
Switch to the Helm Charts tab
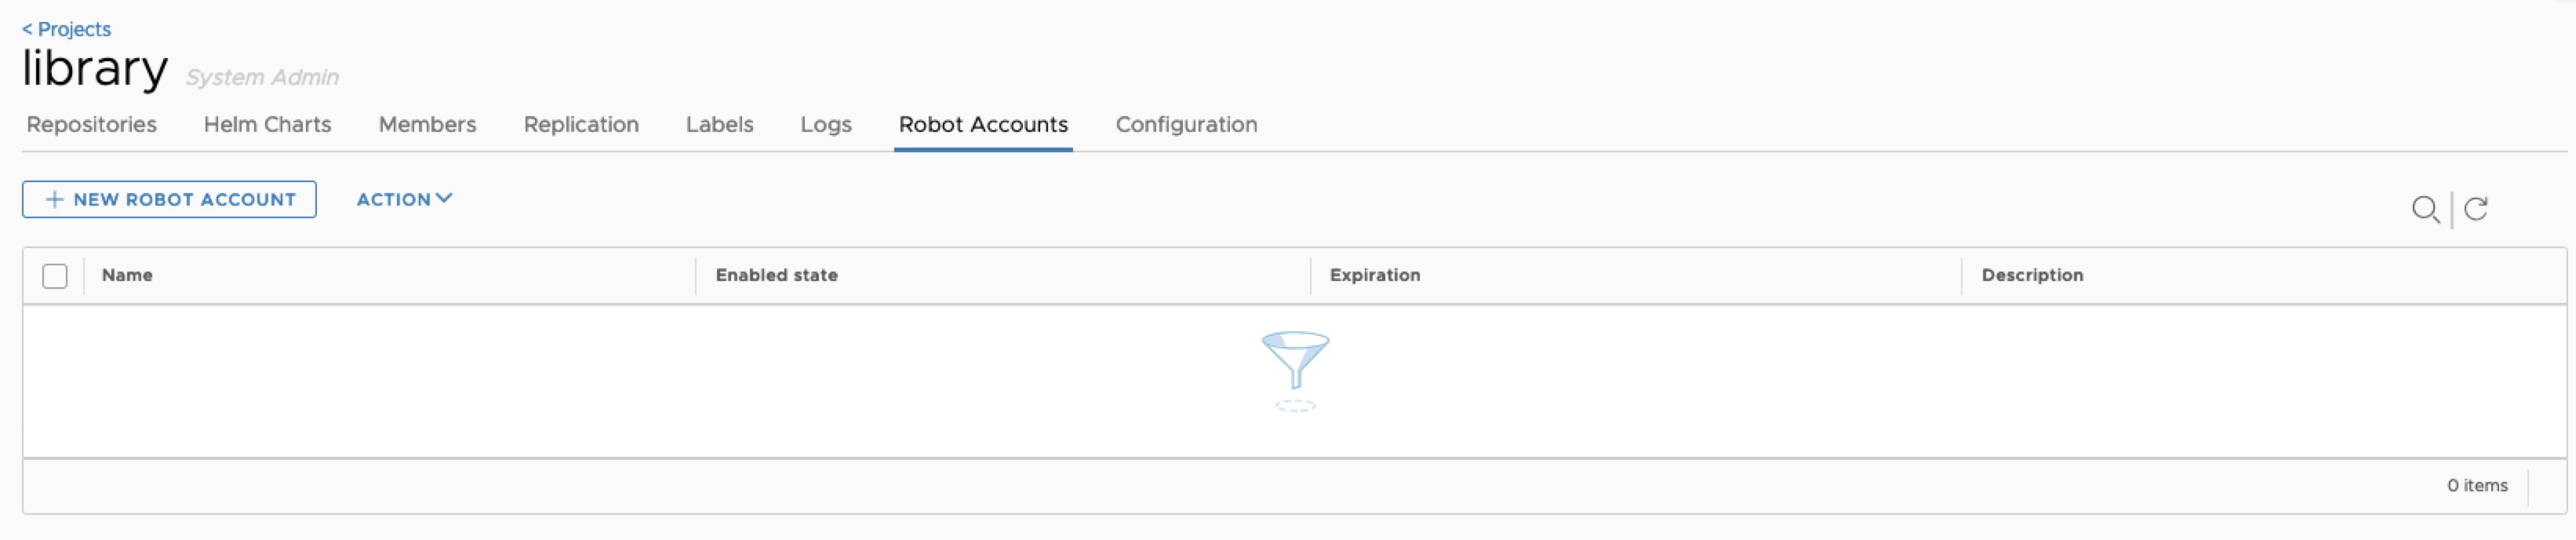[x=267, y=125]
